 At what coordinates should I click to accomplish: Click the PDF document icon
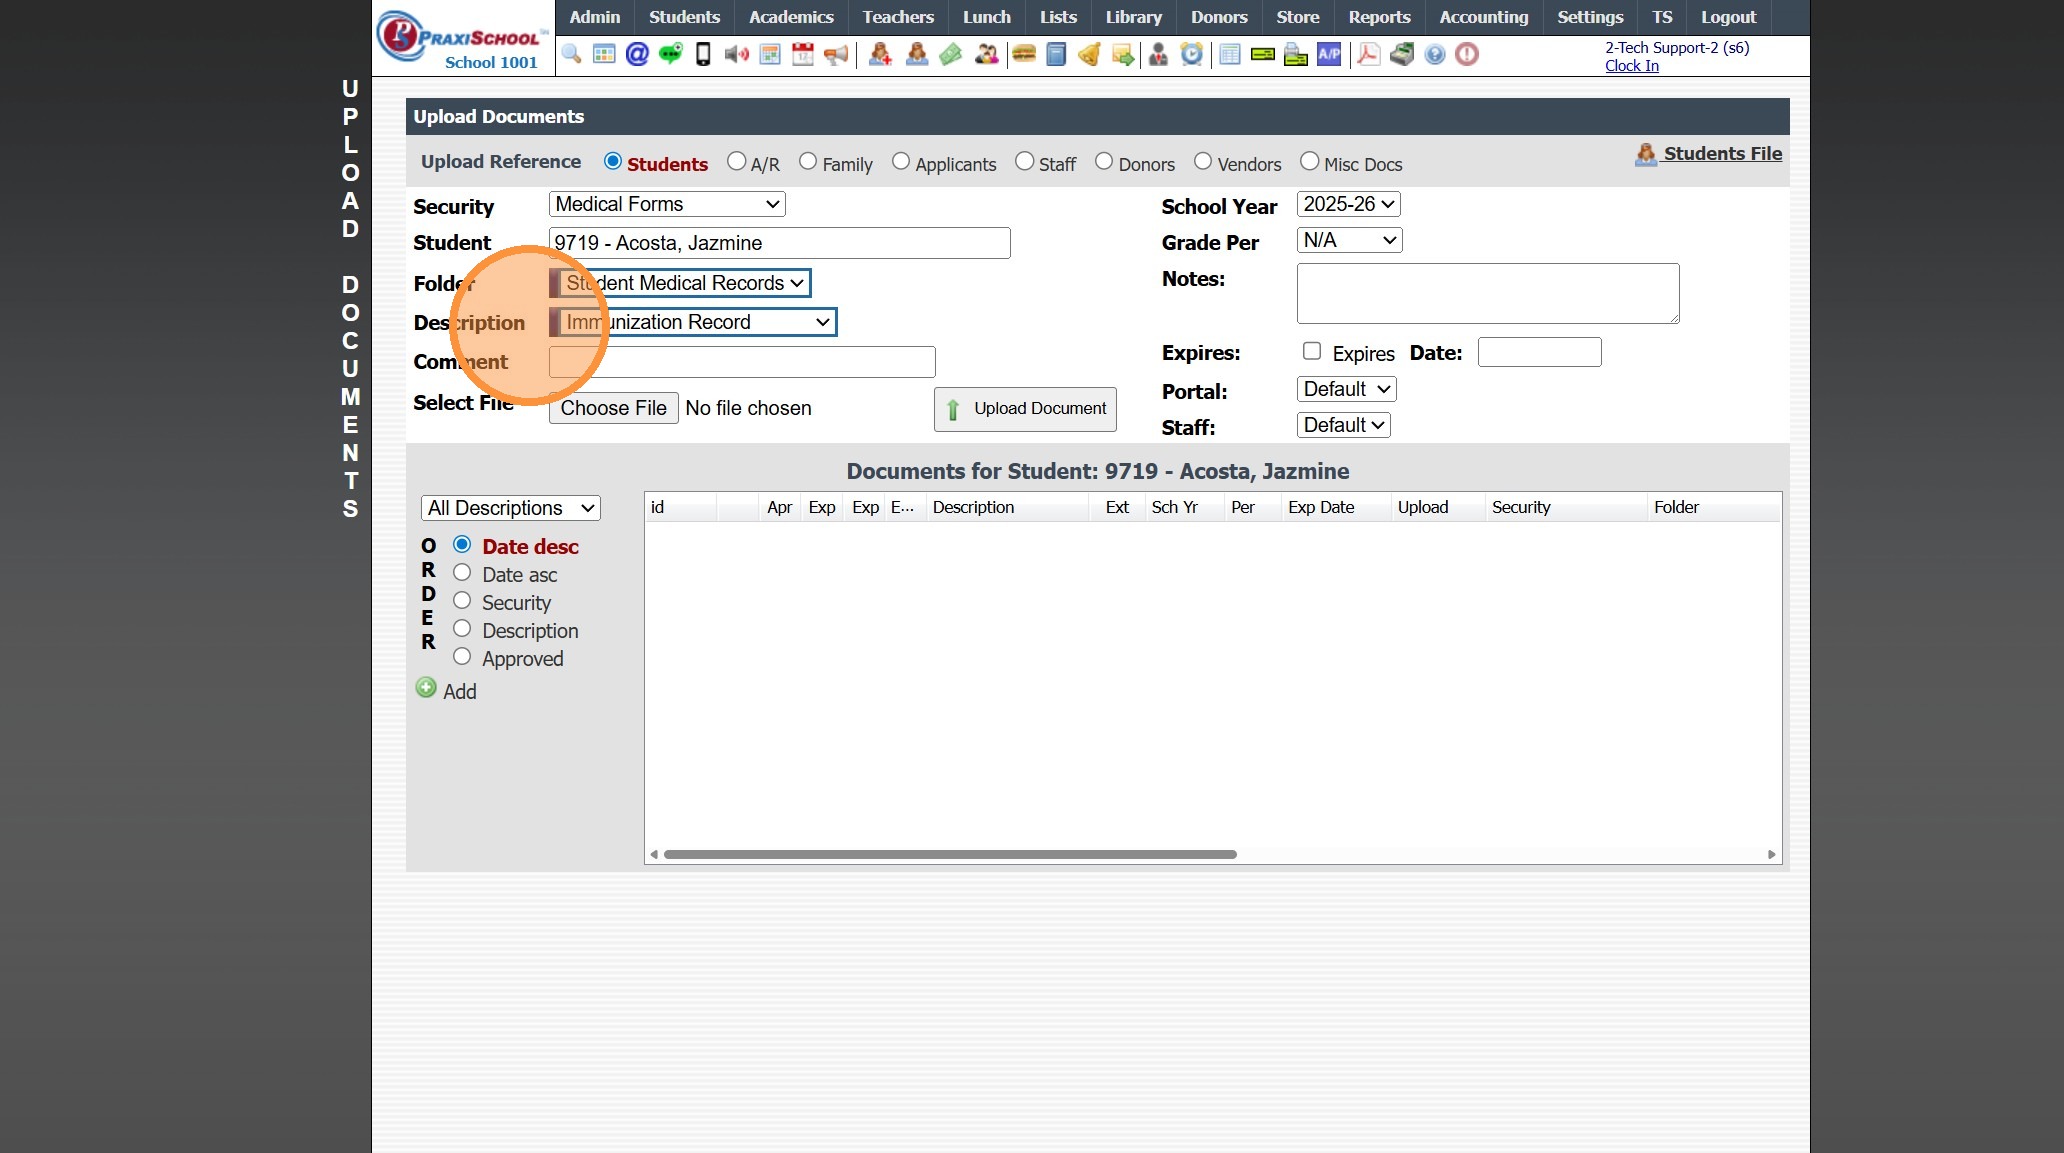click(1368, 54)
